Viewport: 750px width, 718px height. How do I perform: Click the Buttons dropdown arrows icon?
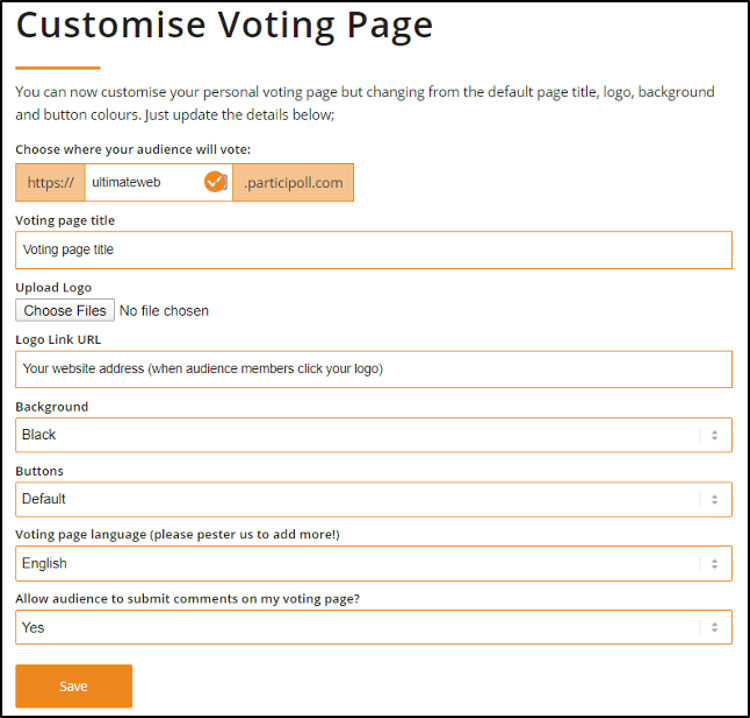[714, 500]
